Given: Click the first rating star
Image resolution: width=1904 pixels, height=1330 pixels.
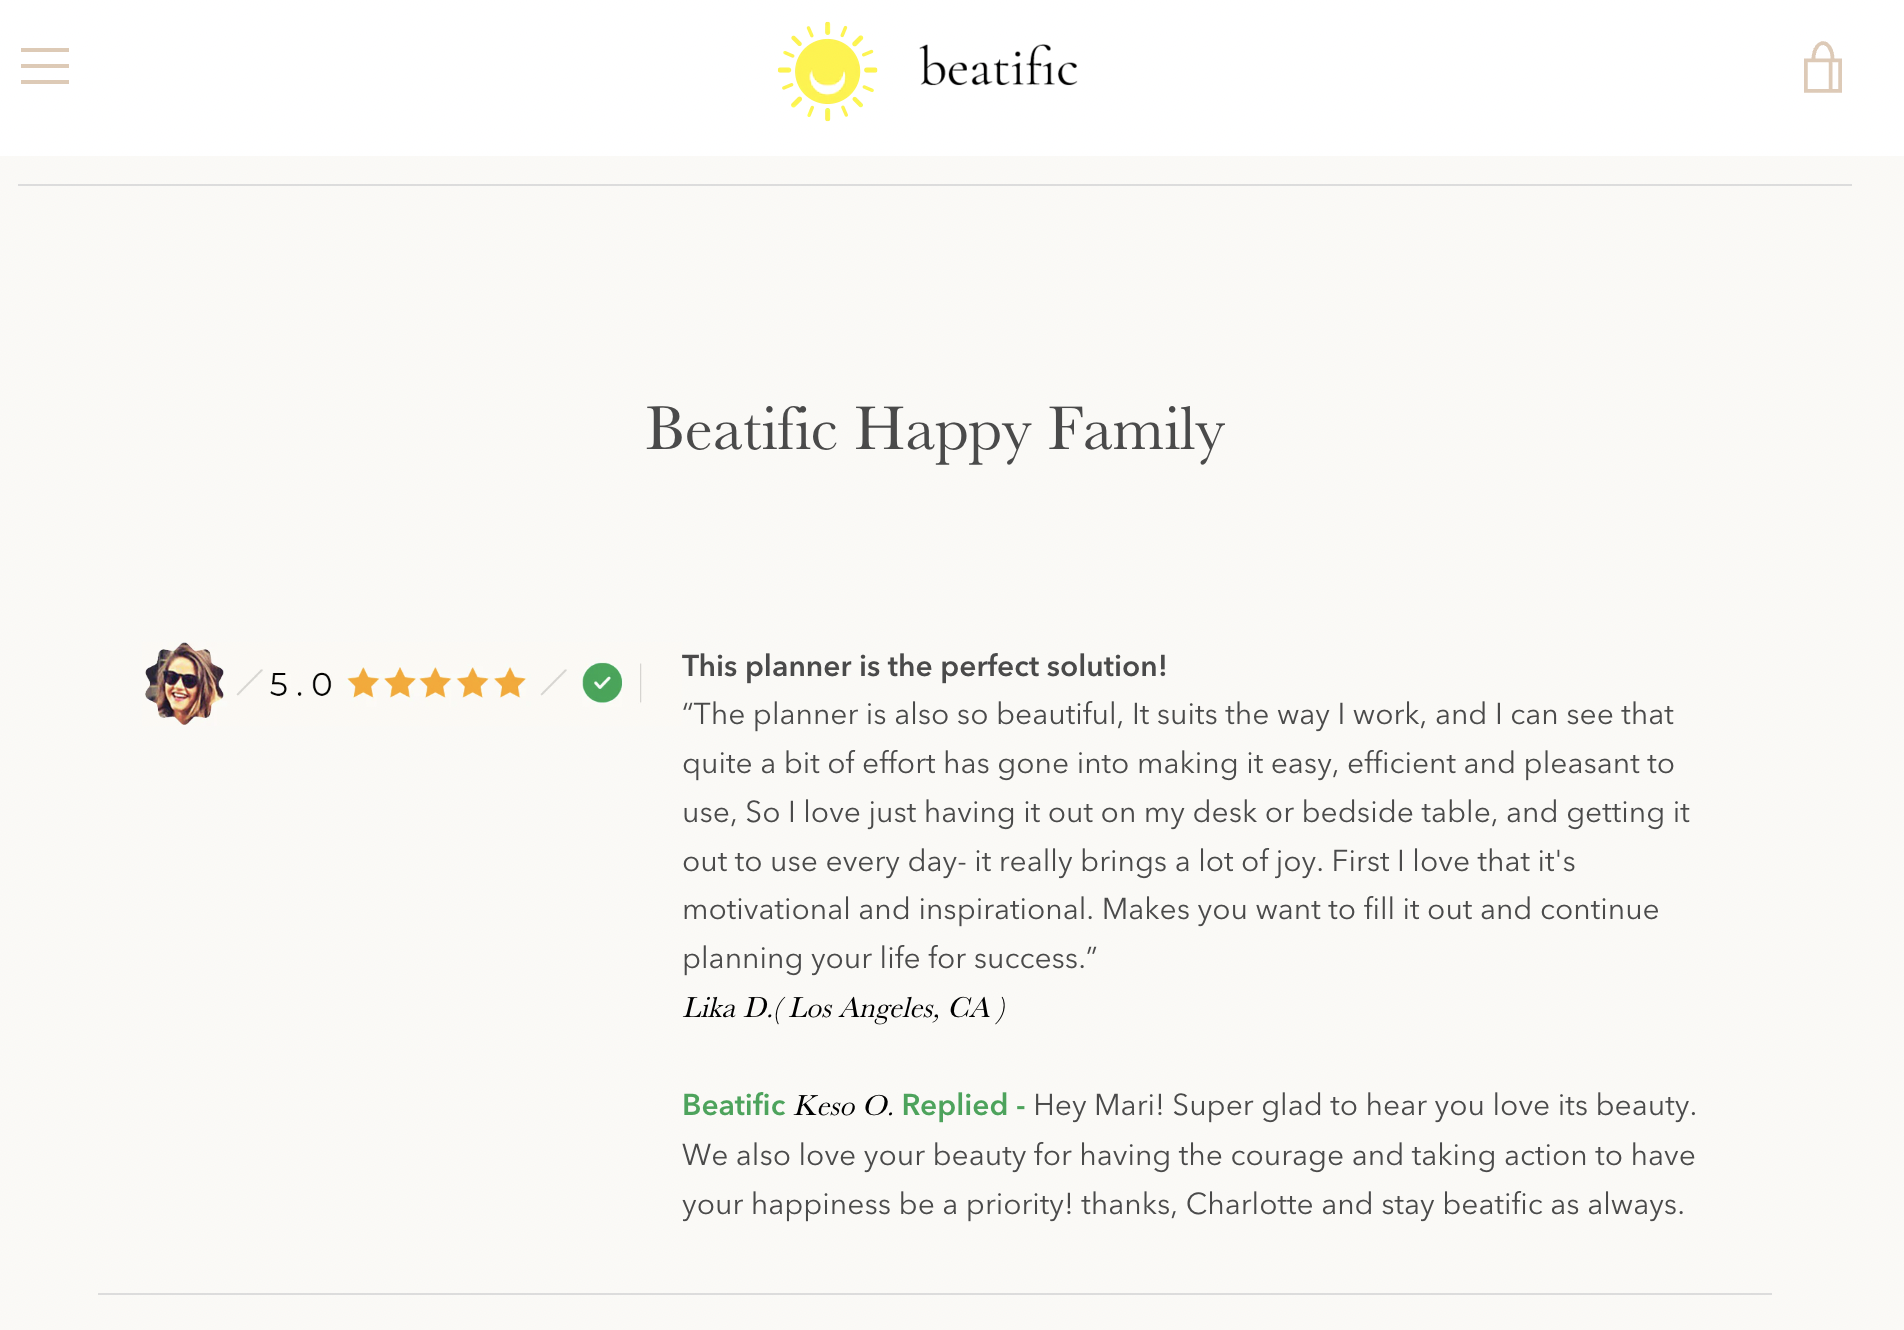Looking at the screenshot, I should click(x=363, y=683).
